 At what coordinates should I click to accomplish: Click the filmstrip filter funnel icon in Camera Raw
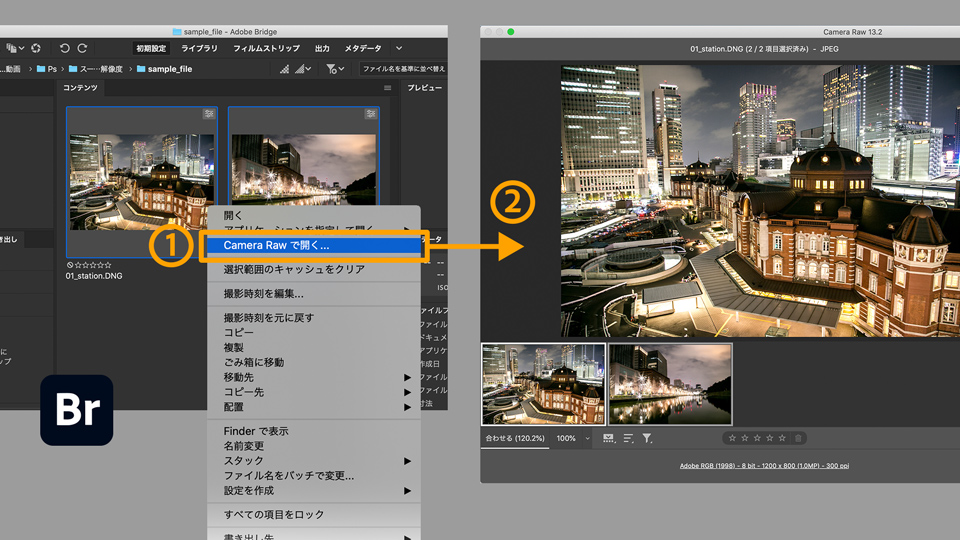647,438
